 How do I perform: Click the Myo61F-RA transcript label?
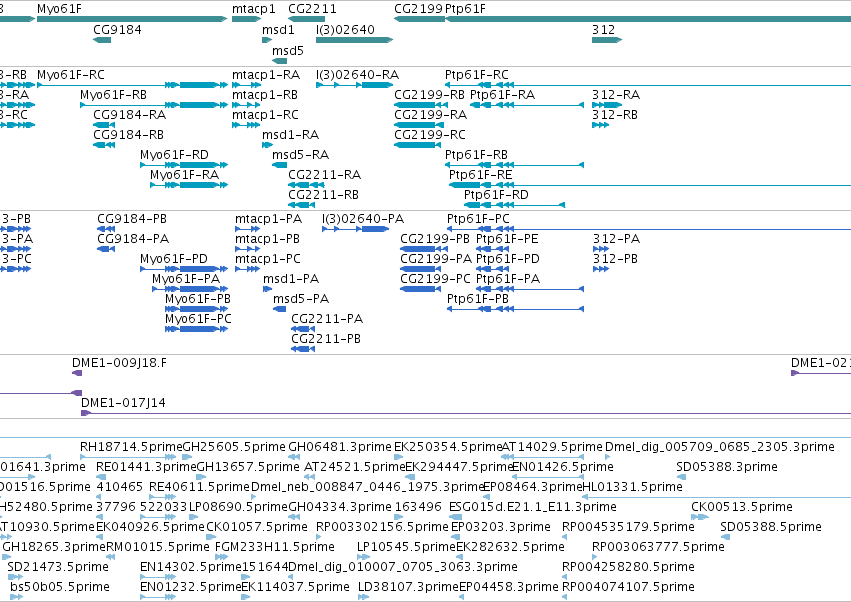[185, 174]
